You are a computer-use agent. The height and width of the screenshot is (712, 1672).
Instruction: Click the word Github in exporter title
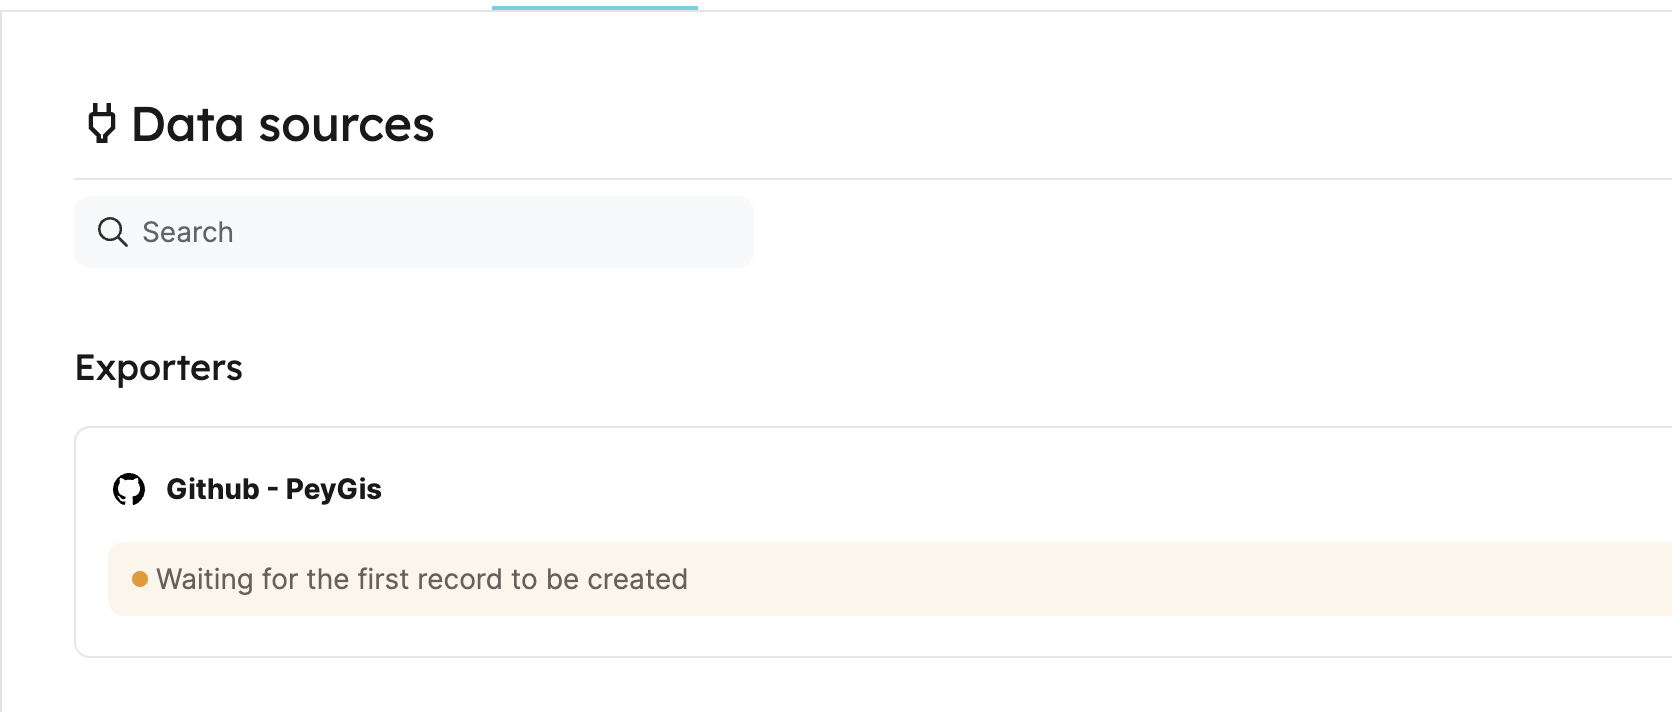pyautogui.click(x=213, y=489)
